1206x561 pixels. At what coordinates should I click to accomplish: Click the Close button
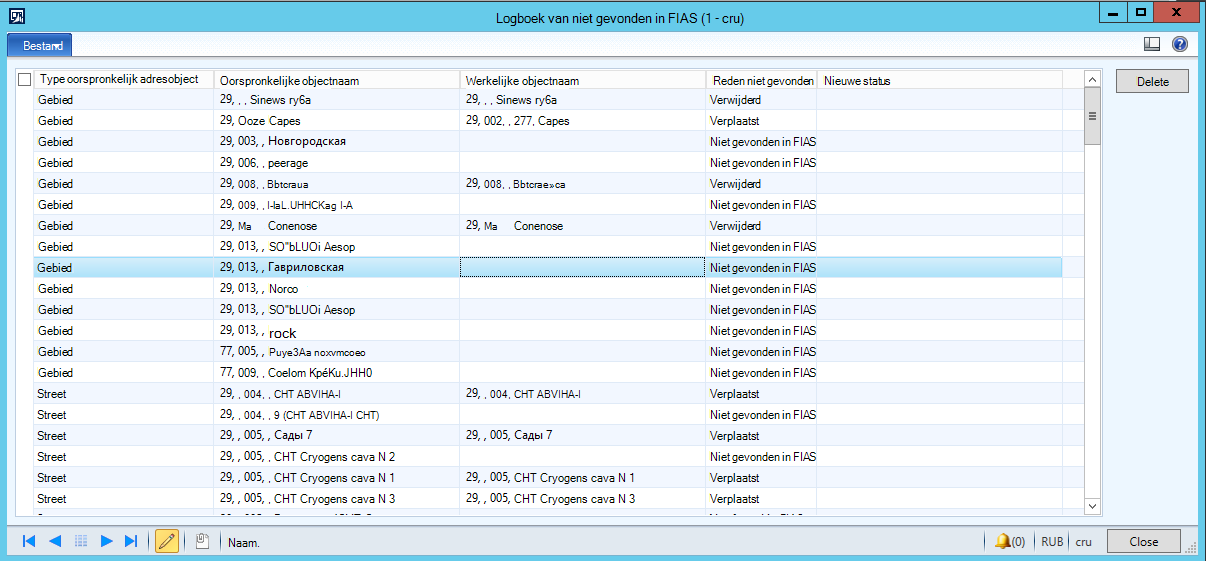tap(1144, 541)
